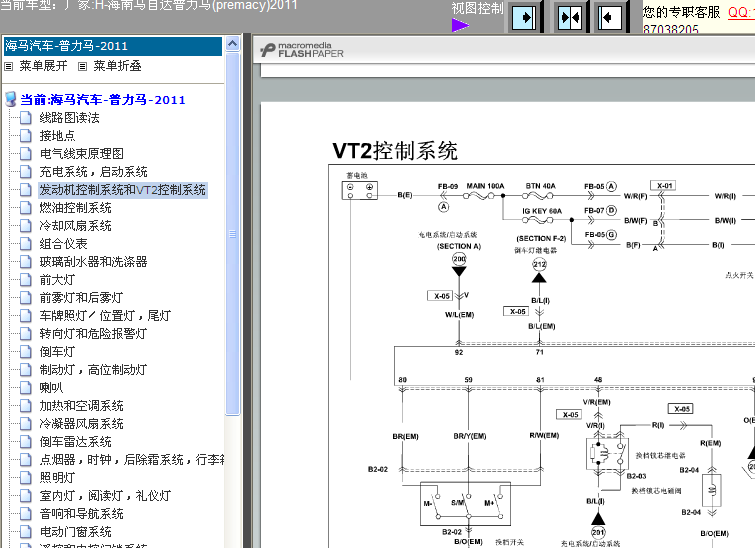Click the page icon next to 充电系统，启动系统

[26, 172]
